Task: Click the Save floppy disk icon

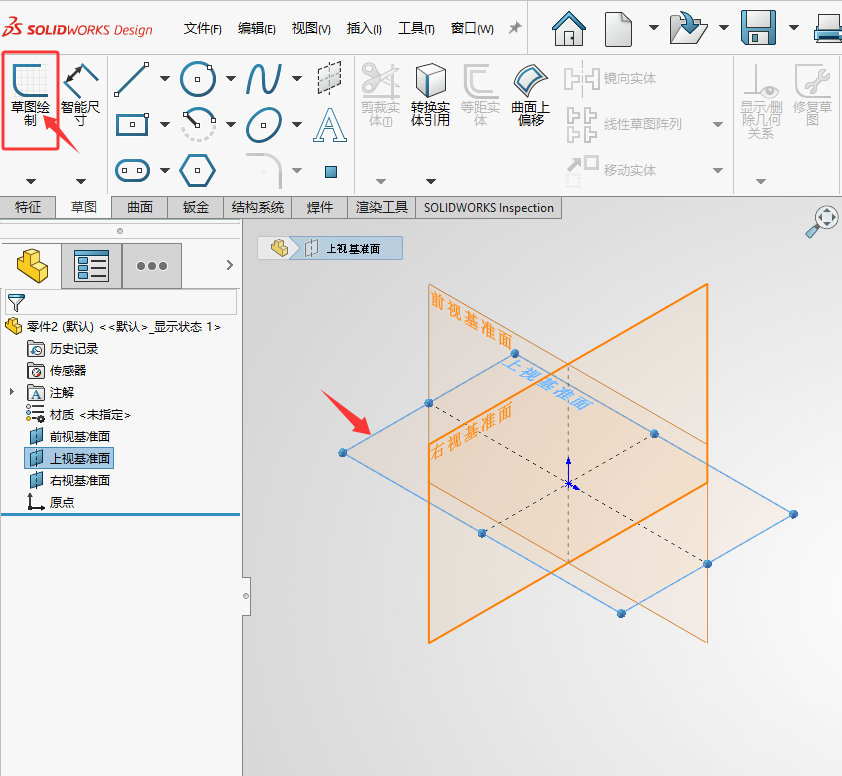Action: click(x=758, y=27)
